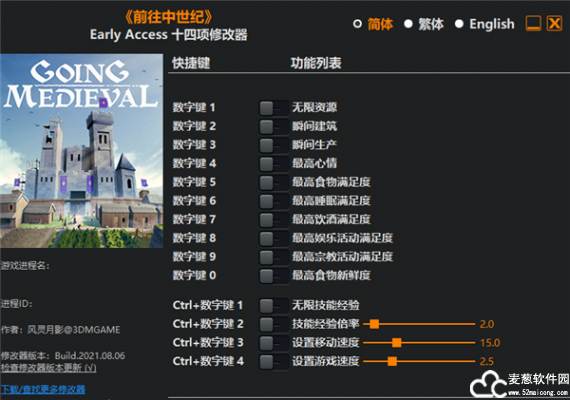This screenshot has height=400, width=570.
Task: Click Ctrl+数字键 4 hotkey label
Action: pyautogui.click(x=208, y=361)
